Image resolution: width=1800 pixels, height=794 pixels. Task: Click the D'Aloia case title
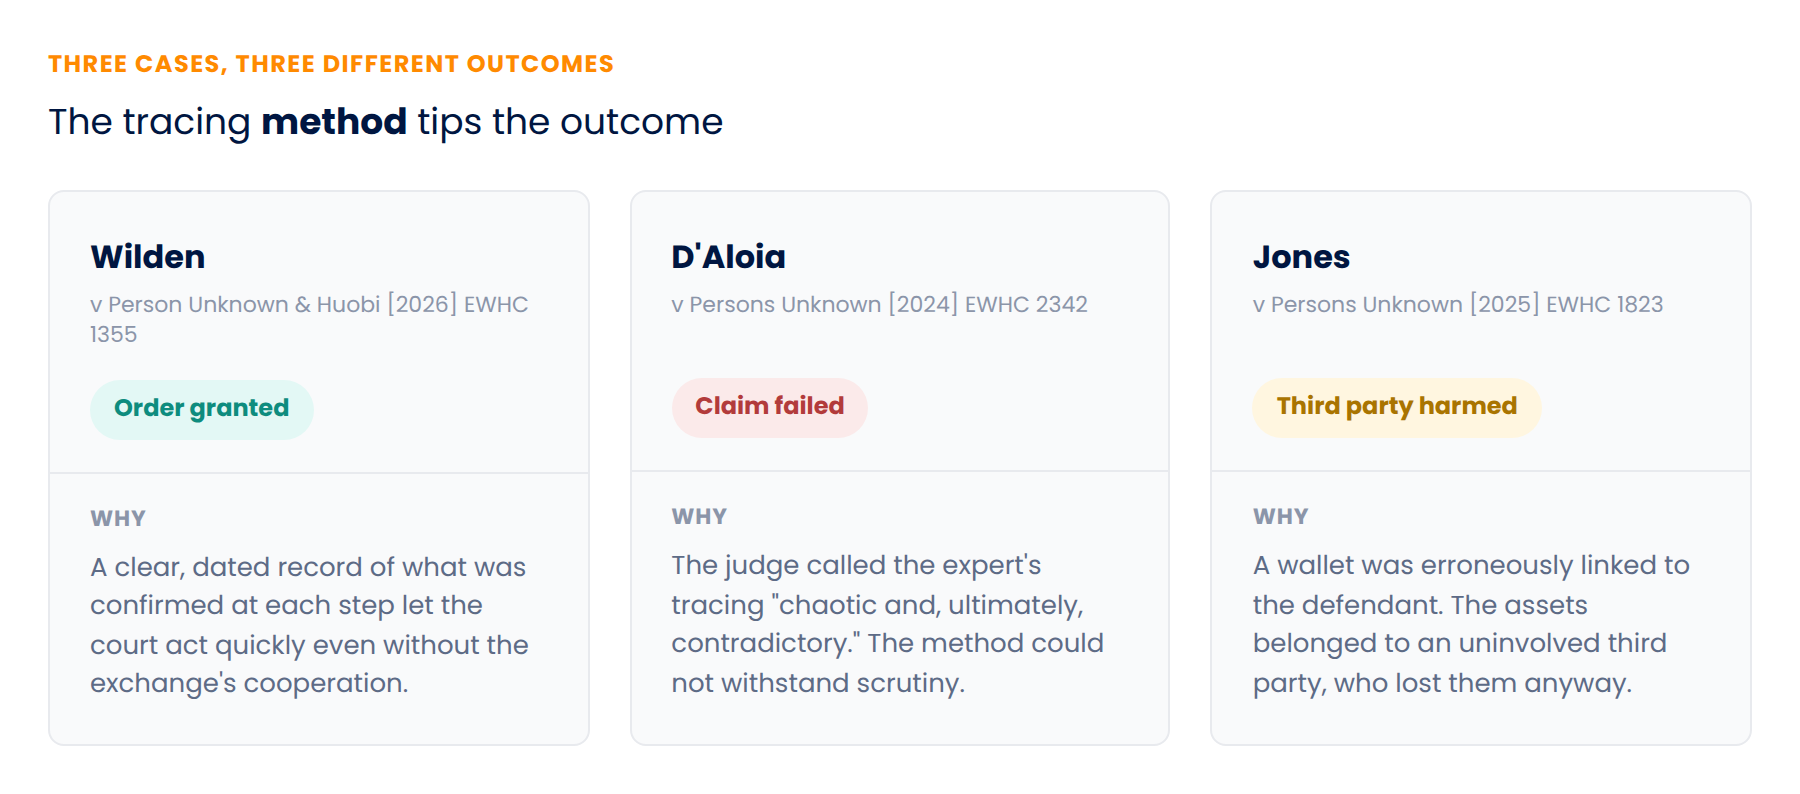click(x=728, y=257)
